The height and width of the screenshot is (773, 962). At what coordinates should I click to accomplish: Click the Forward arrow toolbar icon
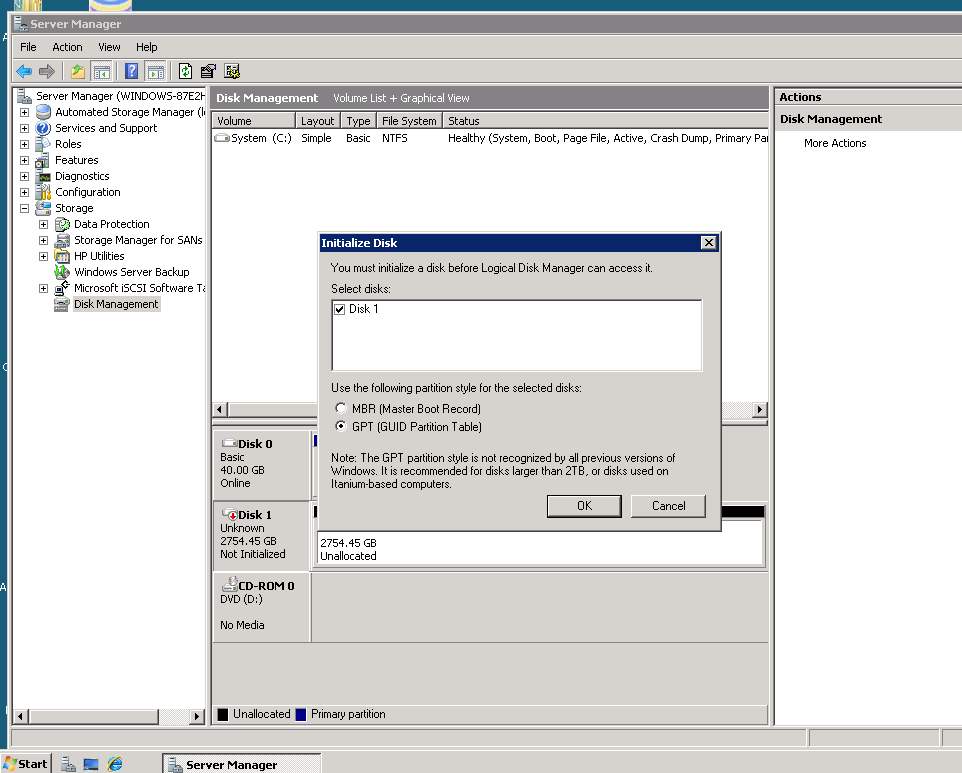tap(47, 72)
